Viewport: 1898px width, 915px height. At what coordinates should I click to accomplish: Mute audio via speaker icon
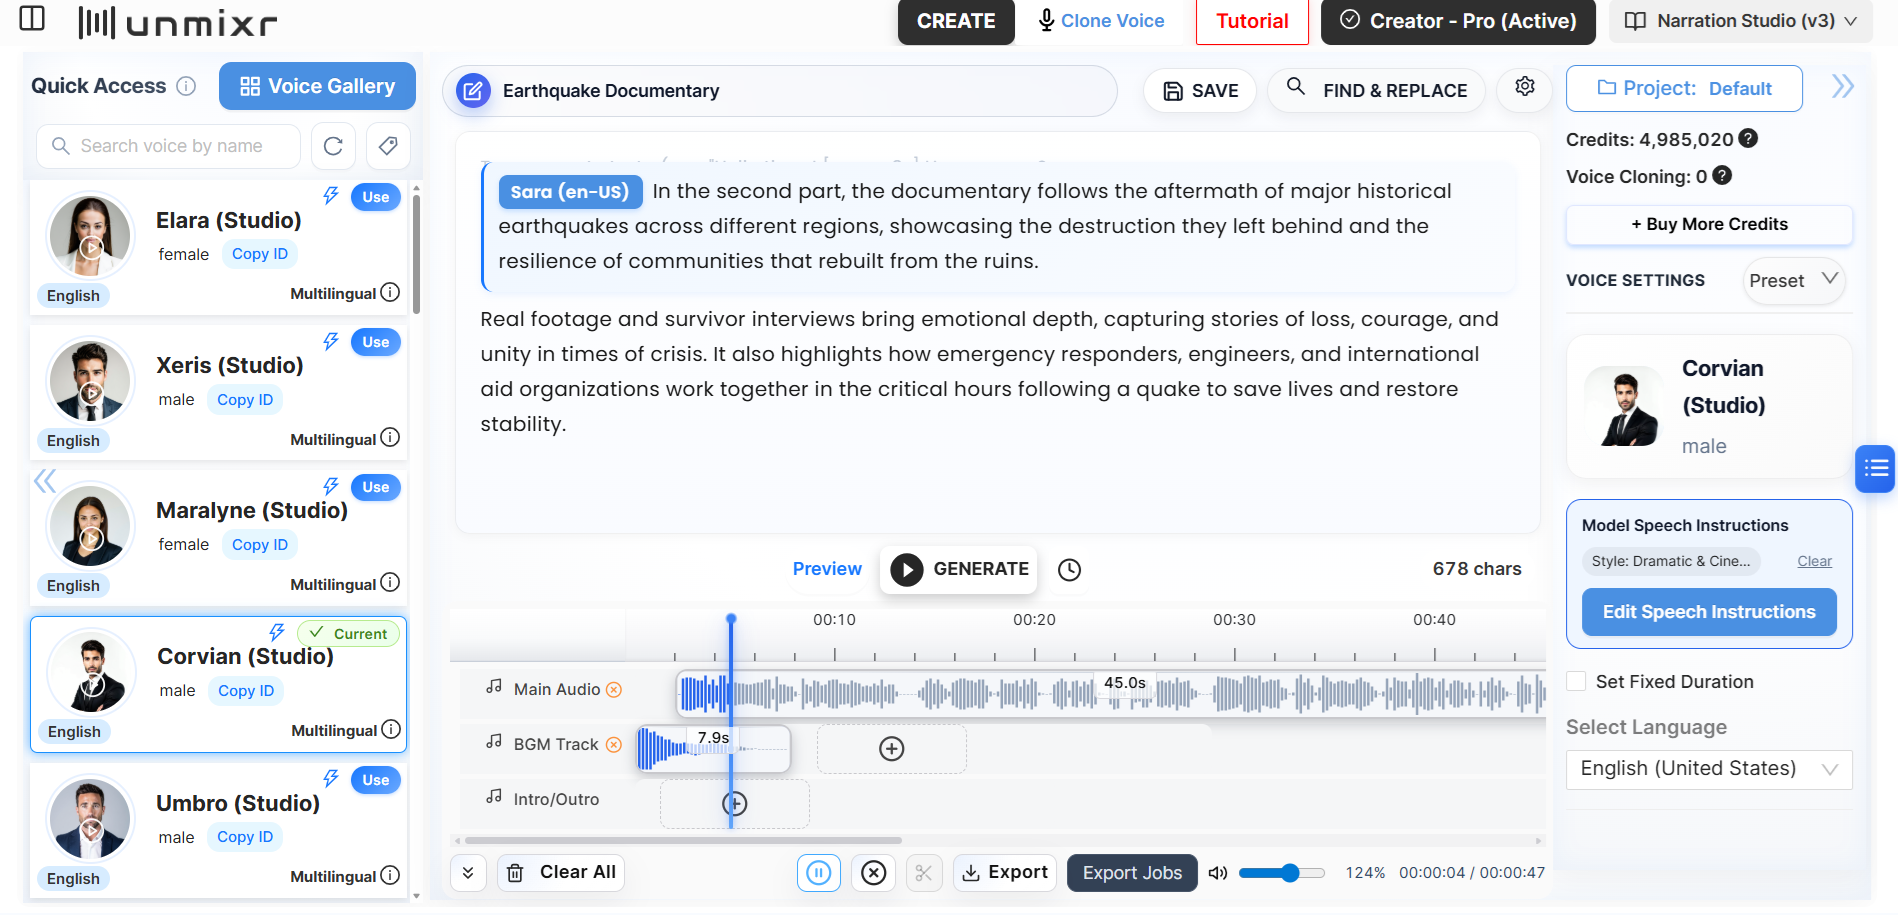click(1217, 873)
